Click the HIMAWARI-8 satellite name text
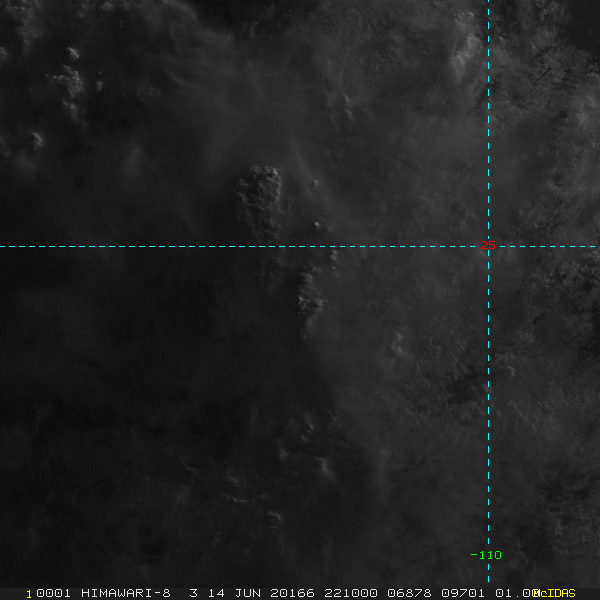This screenshot has height=600, width=600. tap(126, 593)
